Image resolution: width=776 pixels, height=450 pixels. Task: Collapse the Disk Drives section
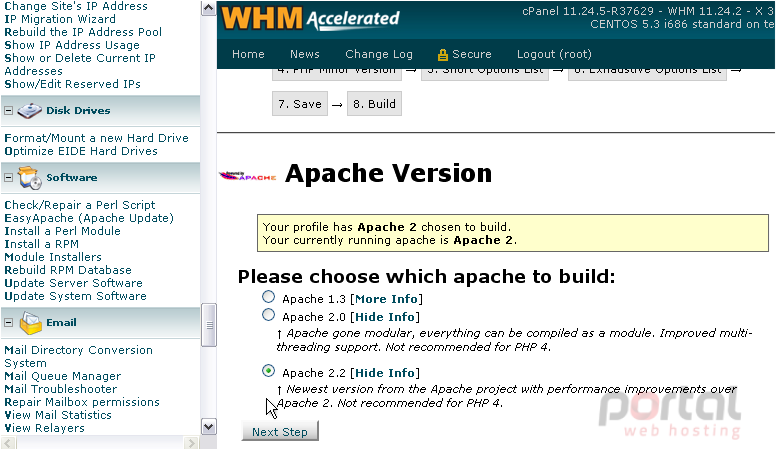click(x=8, y=111)
